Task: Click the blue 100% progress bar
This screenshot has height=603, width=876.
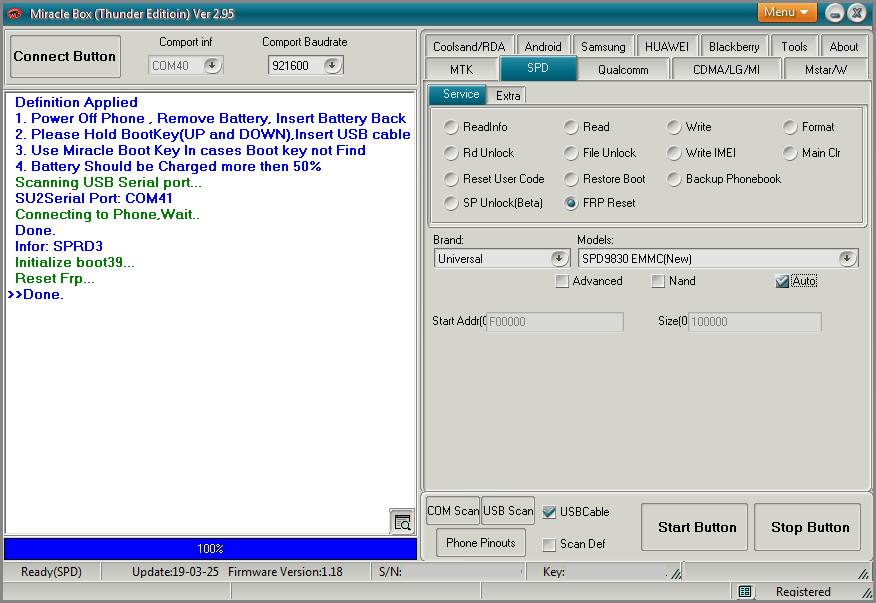Action: 210,548
